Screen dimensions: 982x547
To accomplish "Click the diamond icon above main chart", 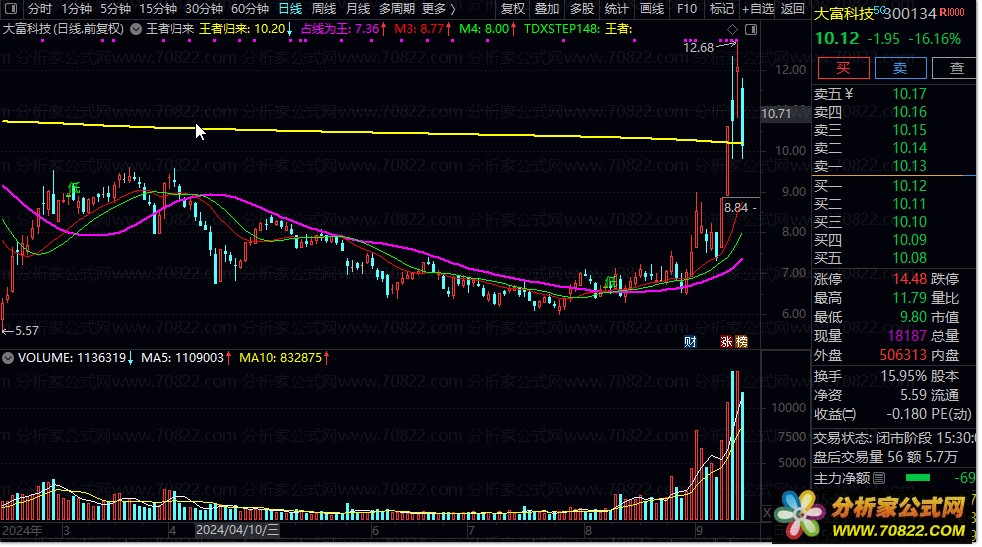I will tap(733, 29).
